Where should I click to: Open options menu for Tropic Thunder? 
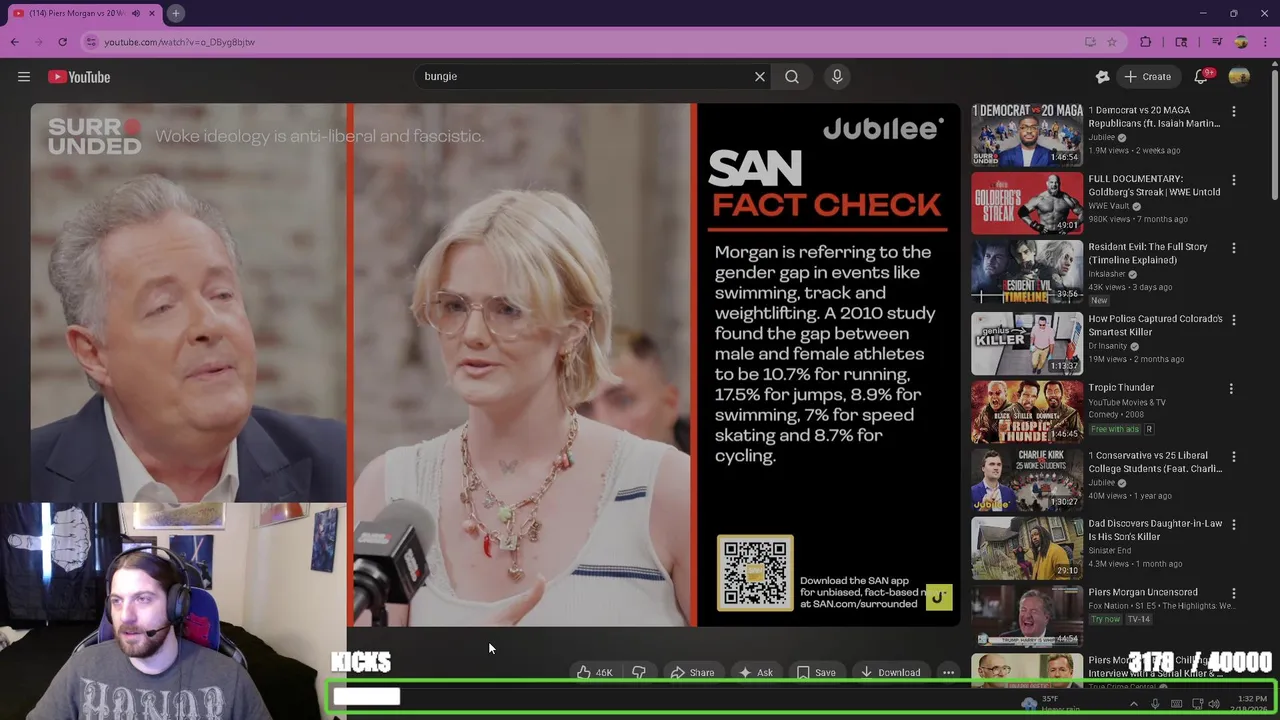tap(1231, 389)
